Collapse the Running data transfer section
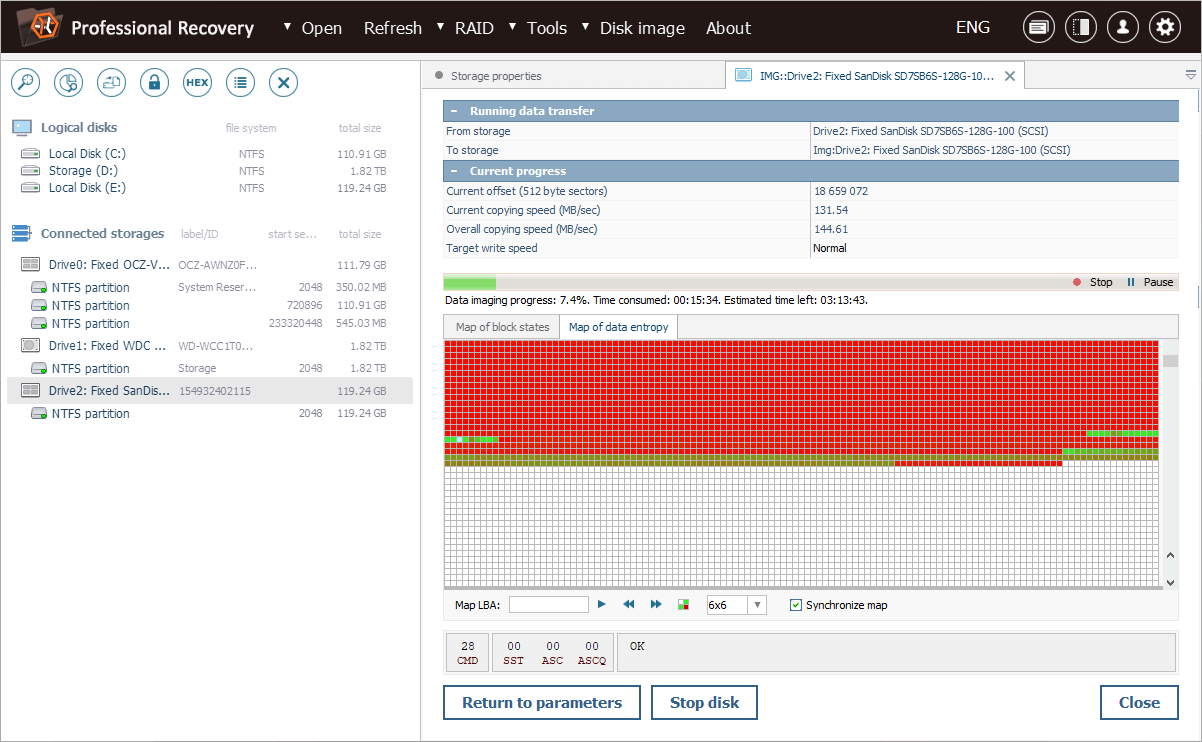 click(454, 111)
